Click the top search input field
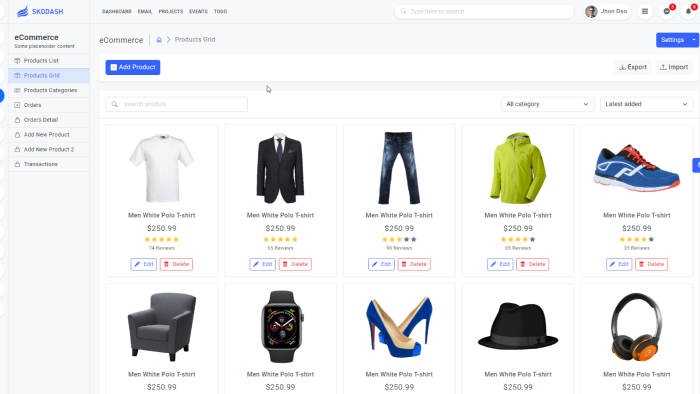Screen dimensions: 700x394 484,12
